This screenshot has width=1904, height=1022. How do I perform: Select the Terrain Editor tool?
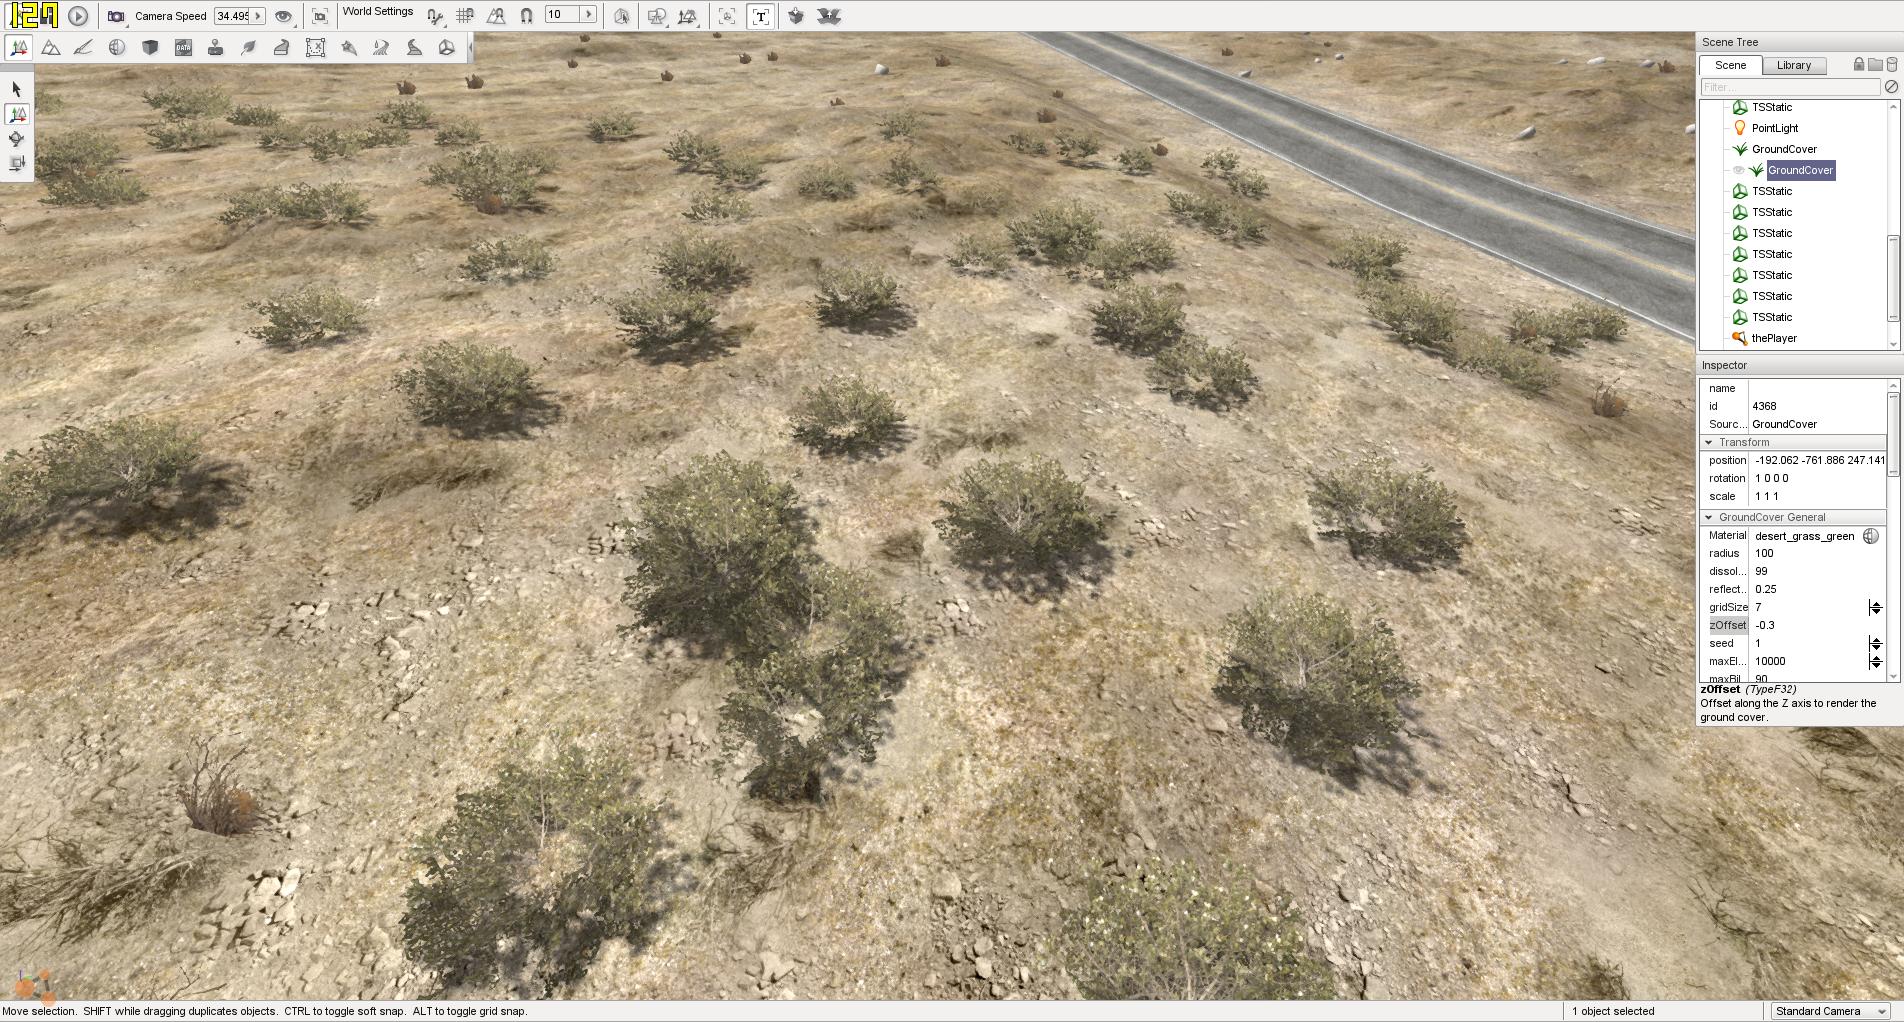point(51,47)
